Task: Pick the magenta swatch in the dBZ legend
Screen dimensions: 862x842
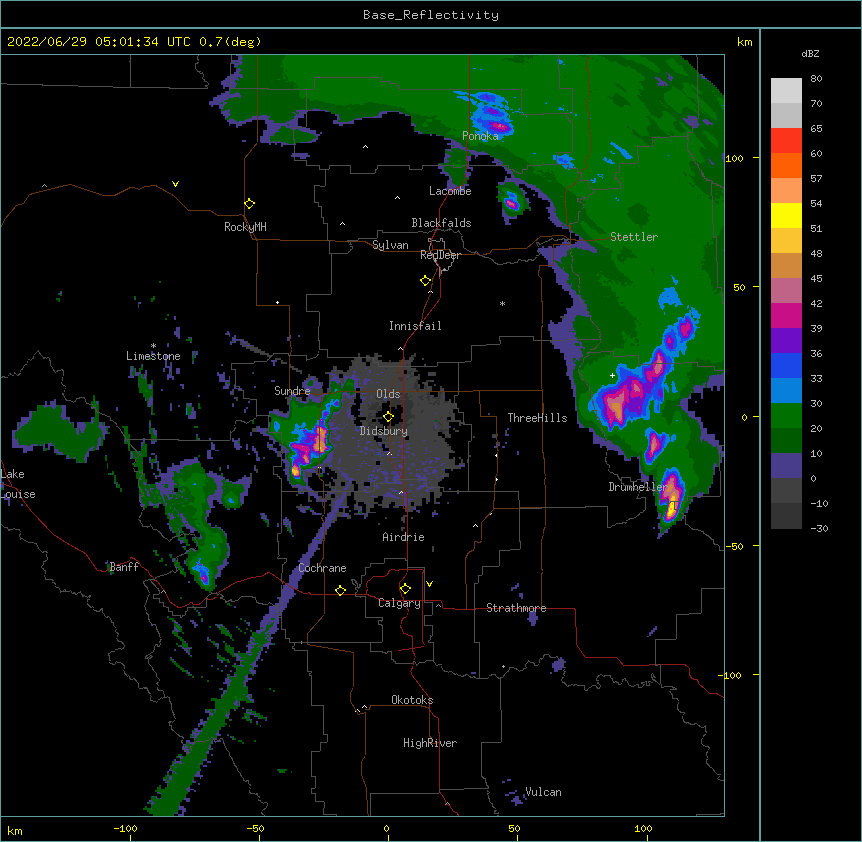Action: click(786, 315)
